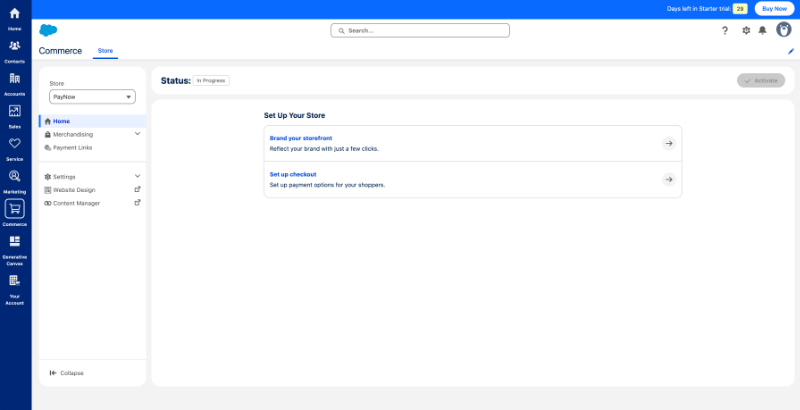Click the Buy Now button
The height and width of the screenshot is (410, 800).
coord(774,9)
